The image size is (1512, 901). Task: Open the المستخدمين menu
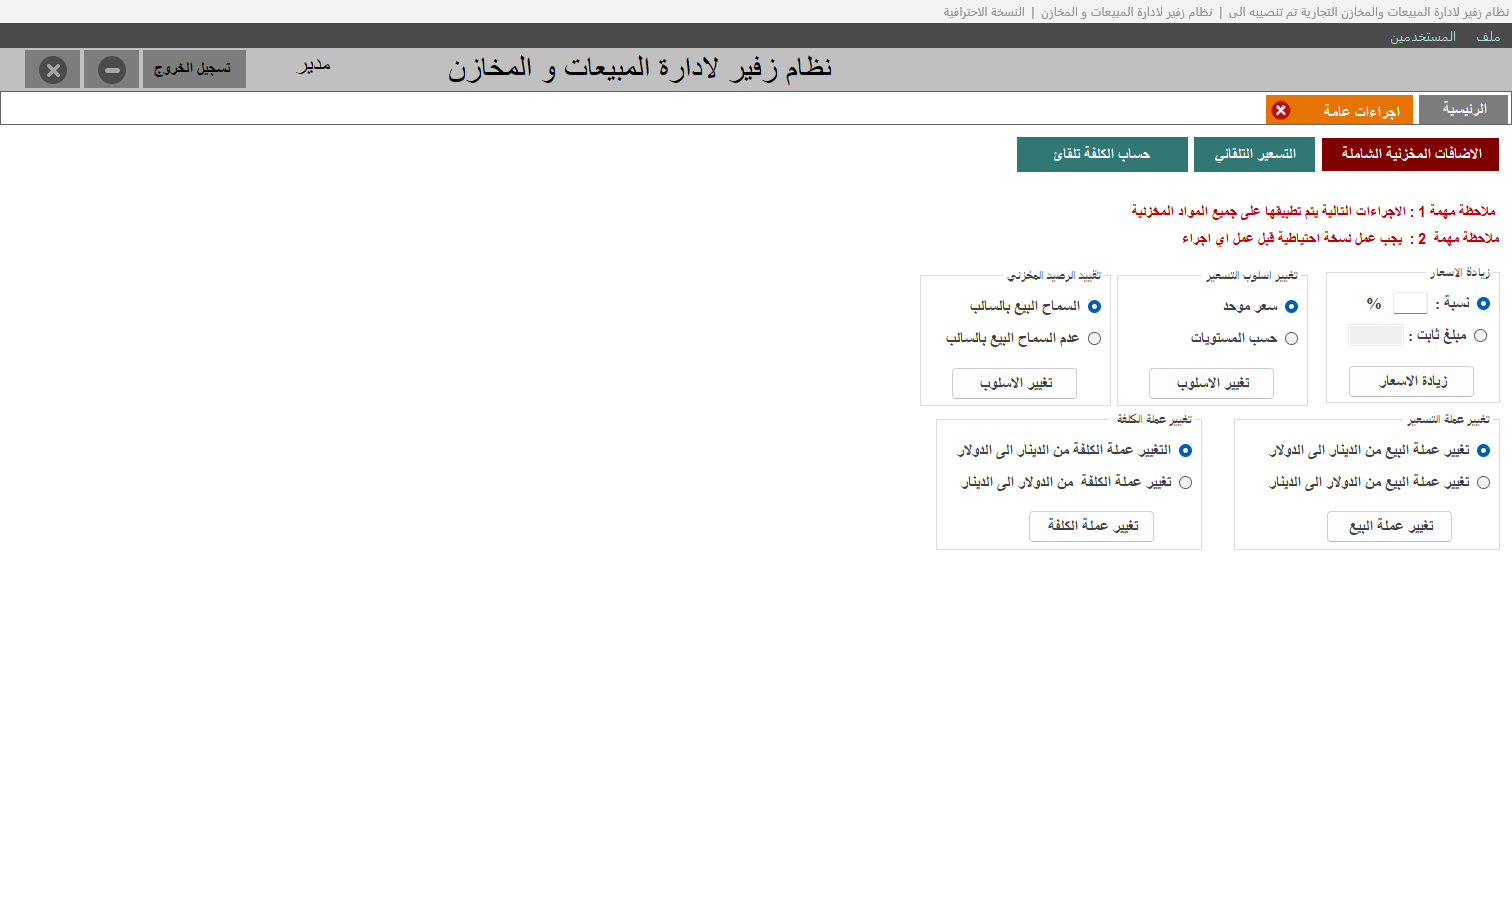[x=1422, y=36]
